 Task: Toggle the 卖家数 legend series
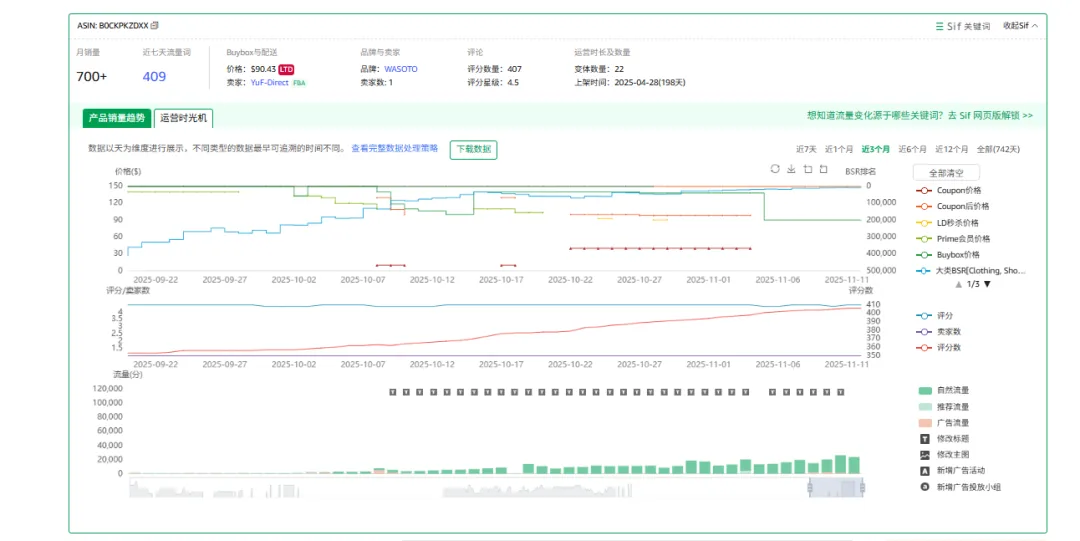click(938, 331)
